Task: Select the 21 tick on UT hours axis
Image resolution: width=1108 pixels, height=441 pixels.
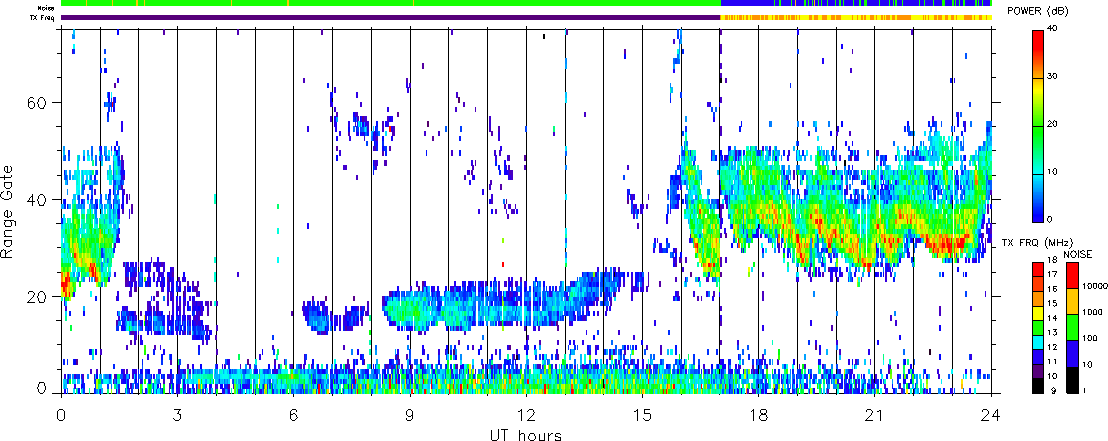Action: (x=875, y=414)
